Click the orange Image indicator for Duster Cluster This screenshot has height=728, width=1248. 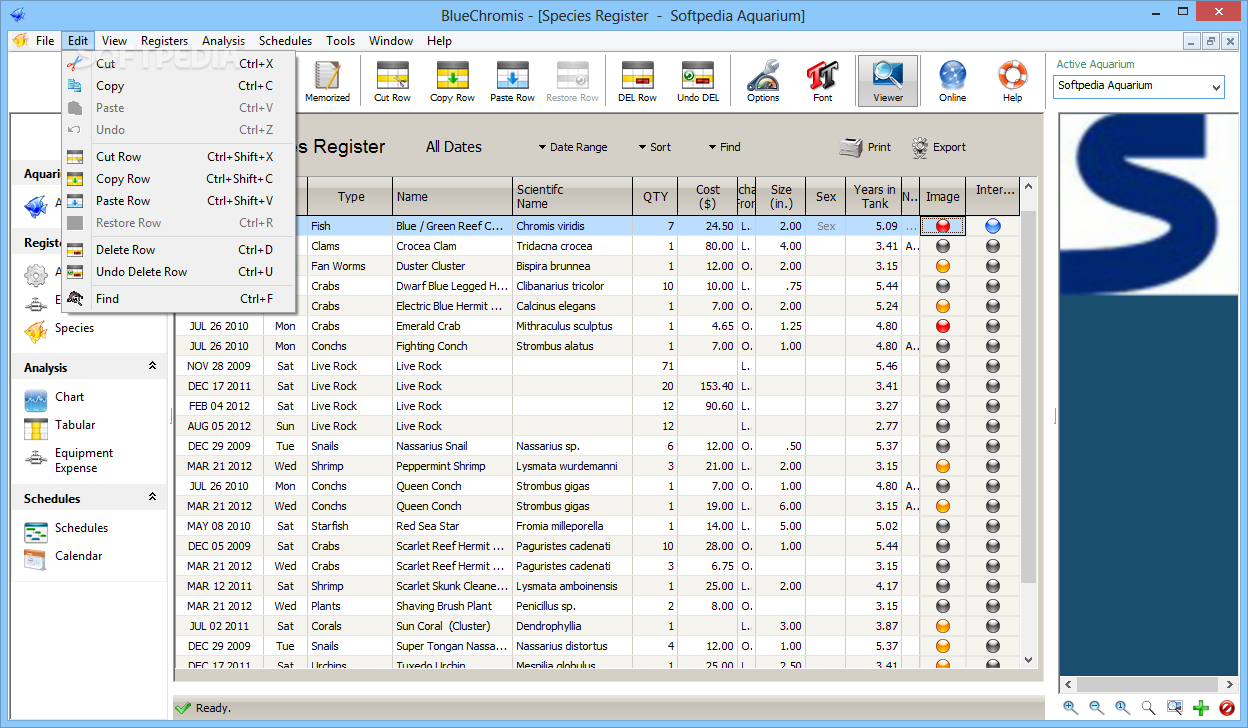click(942, 266)
